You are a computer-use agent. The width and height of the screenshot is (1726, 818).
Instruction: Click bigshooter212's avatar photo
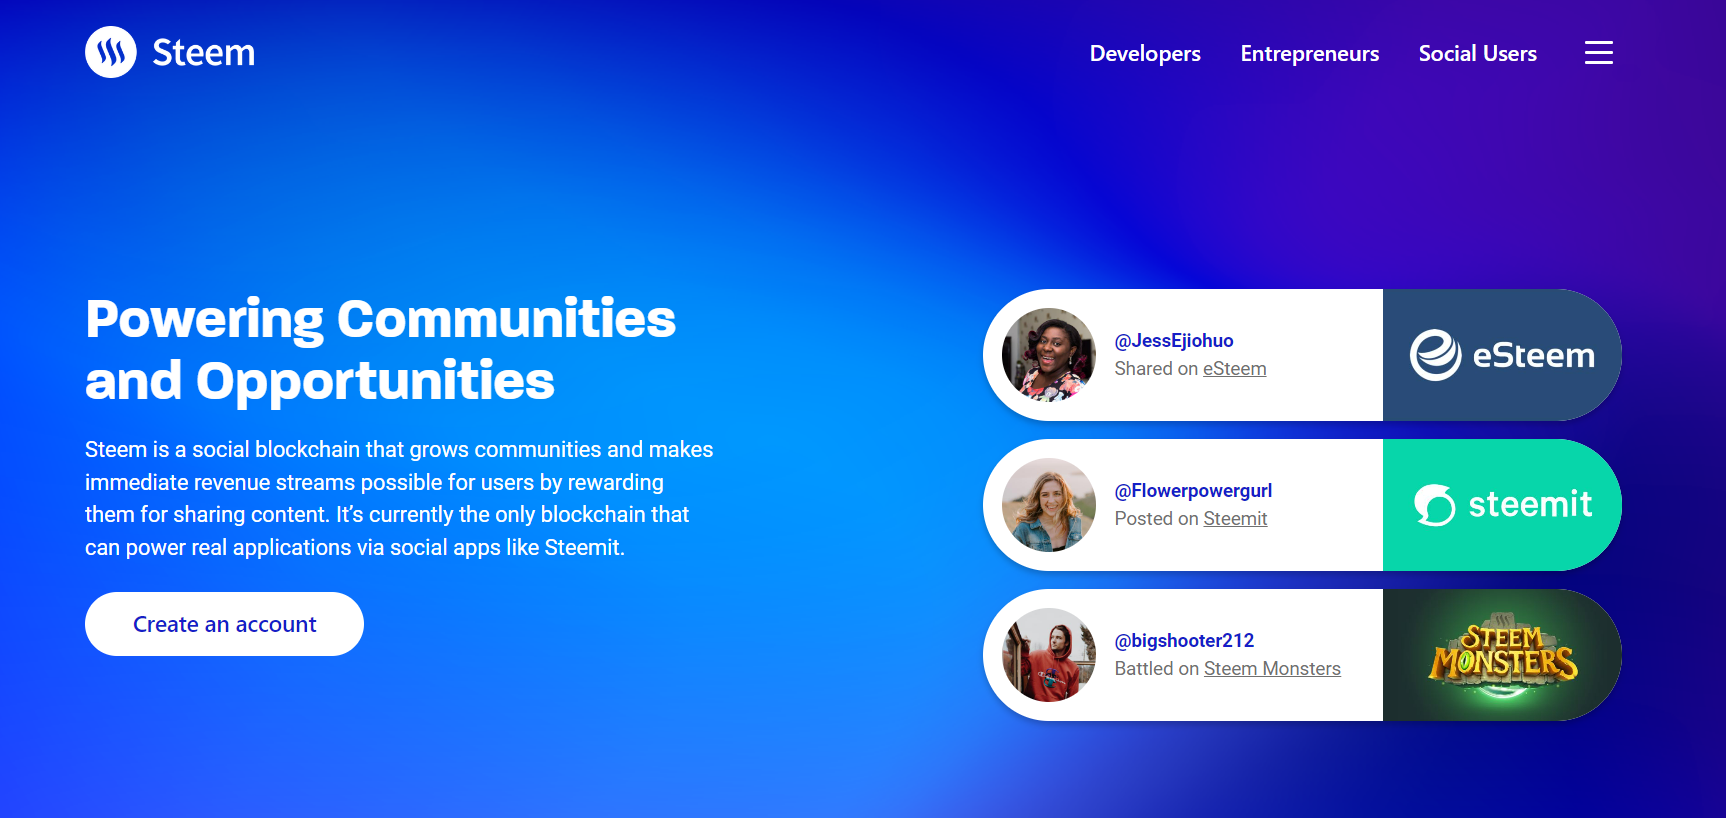(x=1049, y=655)
